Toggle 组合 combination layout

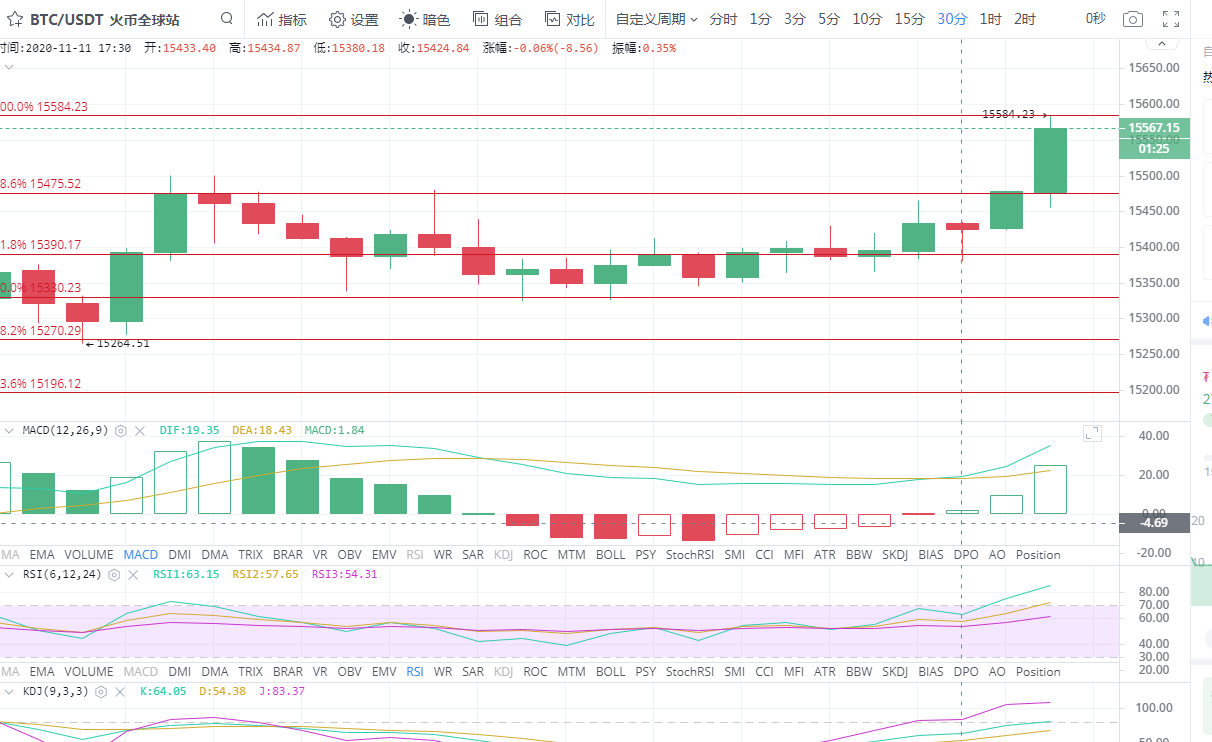pyautogui.click(x=497, y=19)
